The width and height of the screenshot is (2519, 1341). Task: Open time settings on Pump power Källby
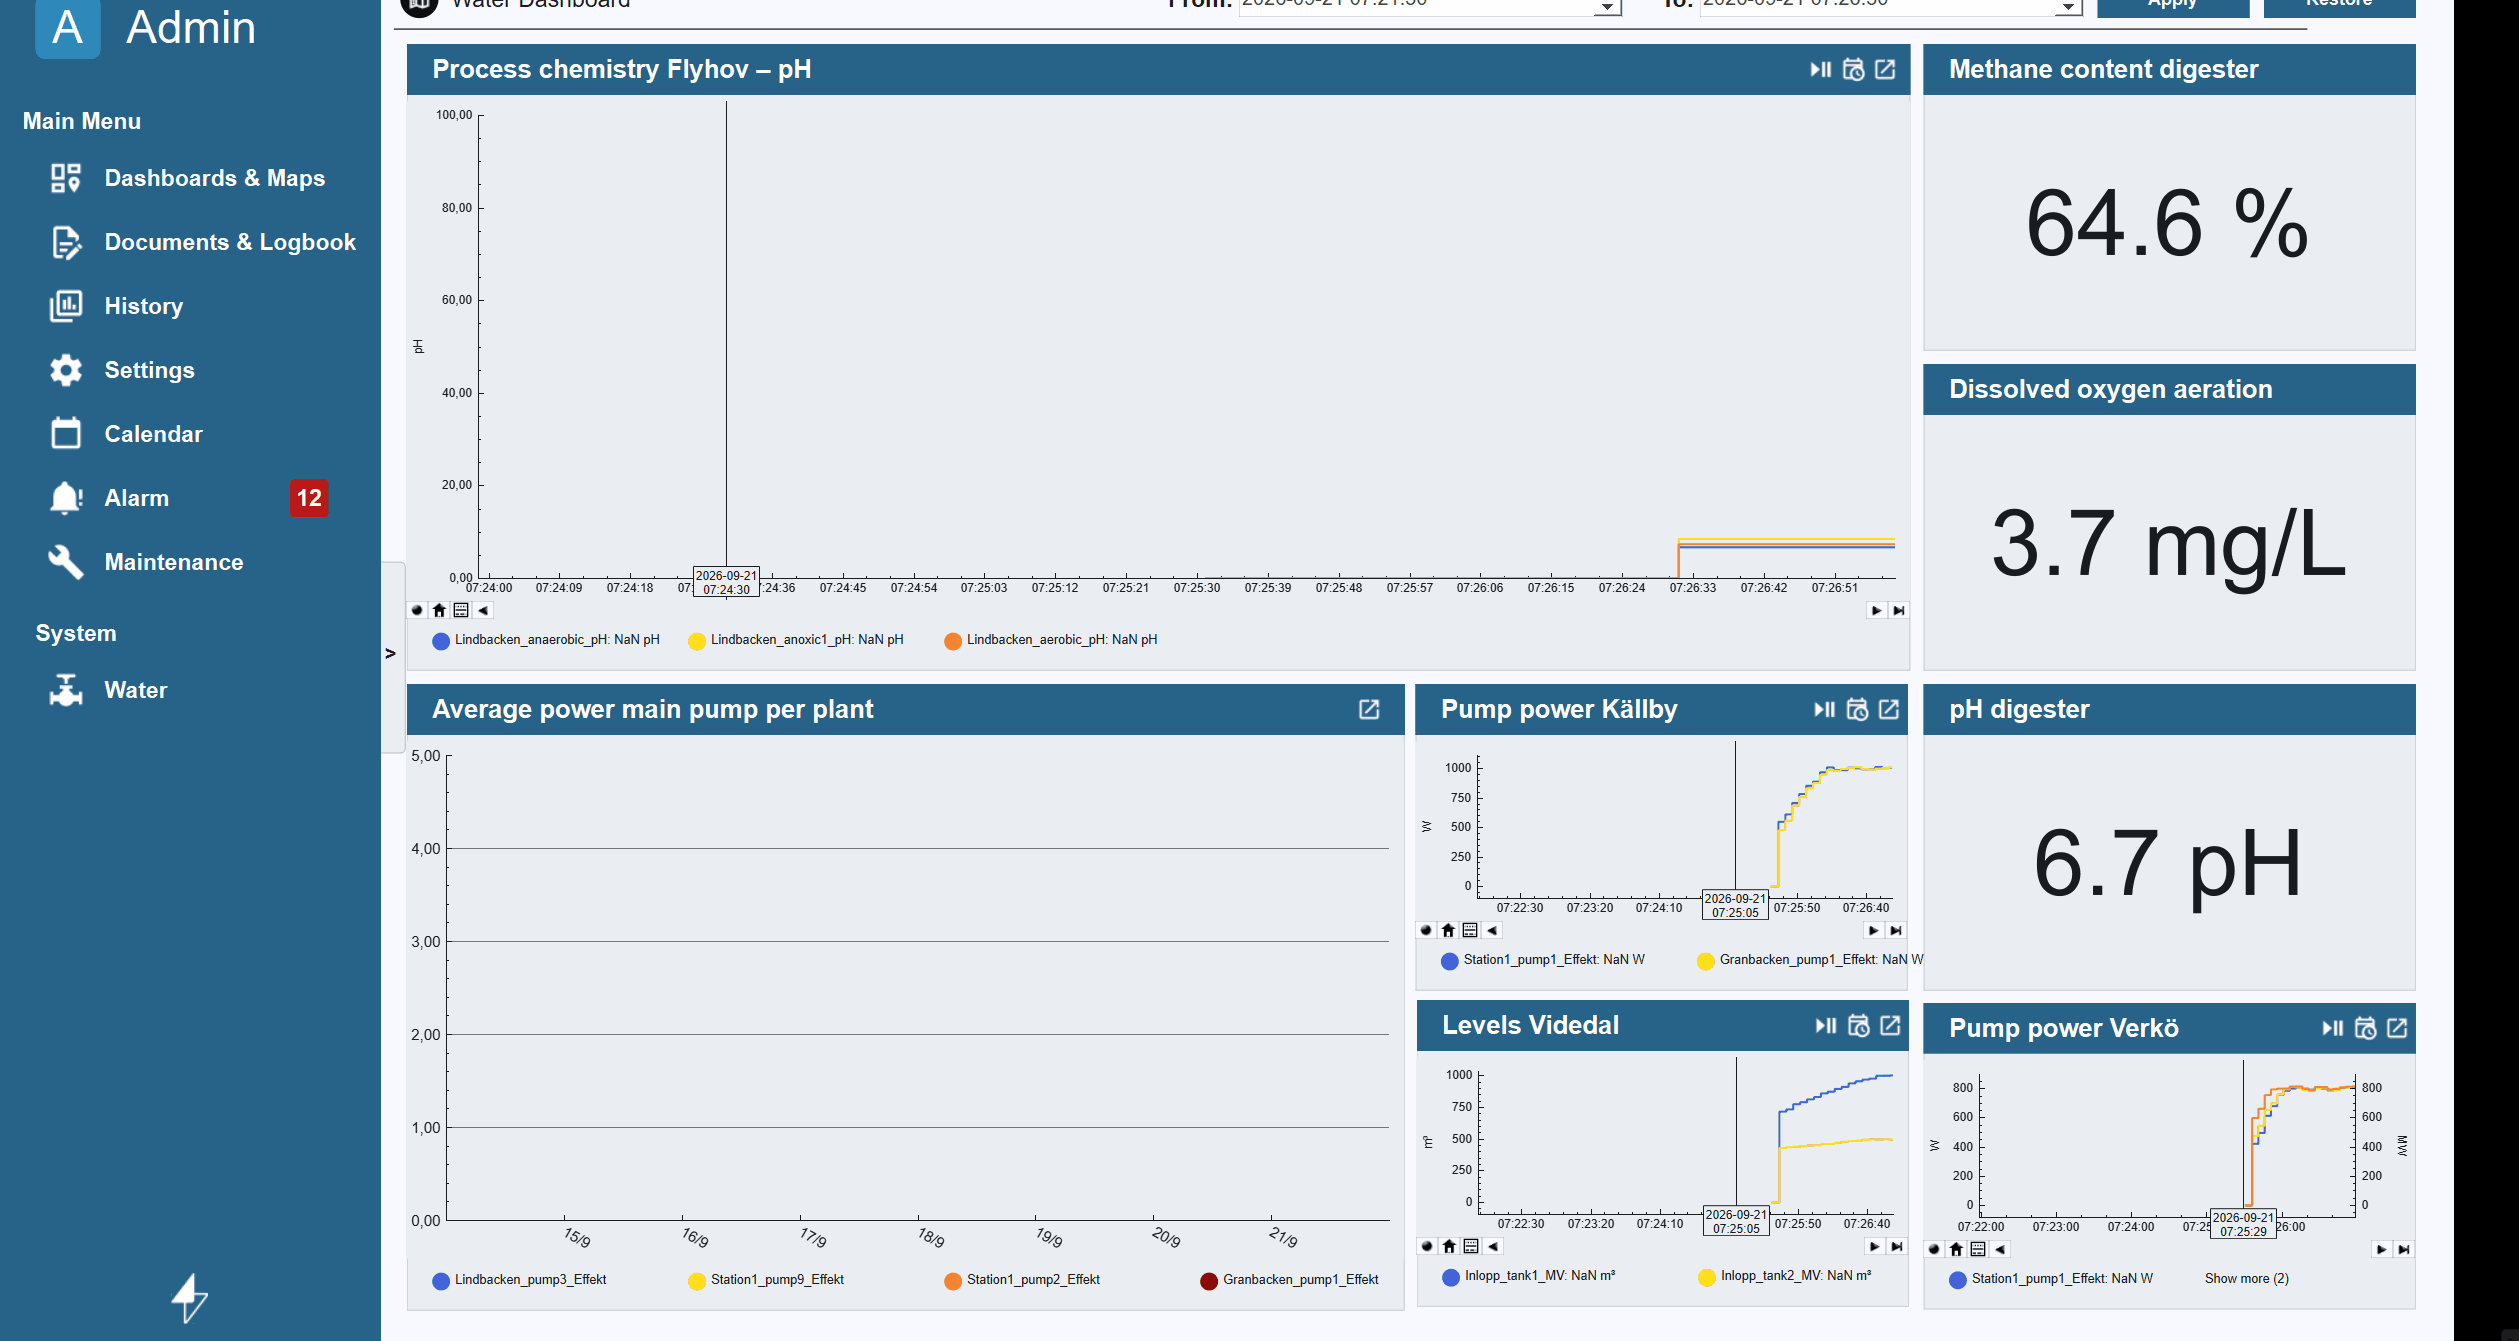tap(1857, 710)
